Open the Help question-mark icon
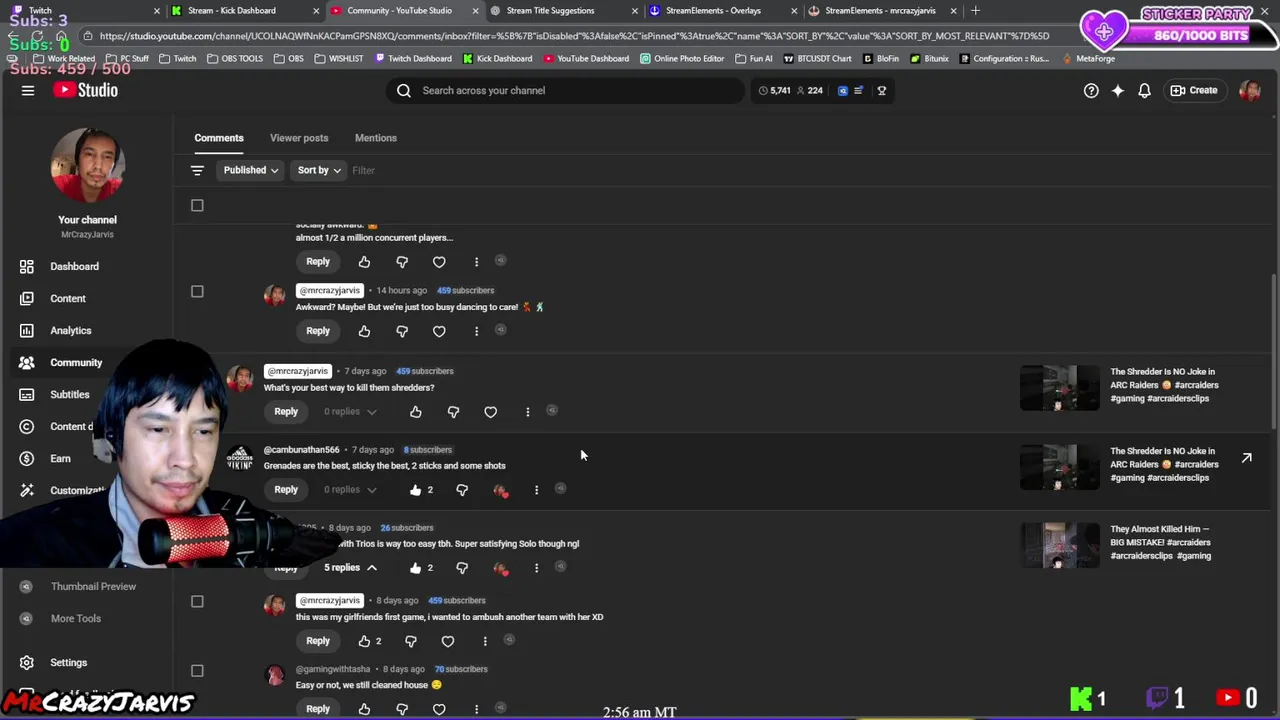This screenshot has height=720, width=1280. point(1091,90)
